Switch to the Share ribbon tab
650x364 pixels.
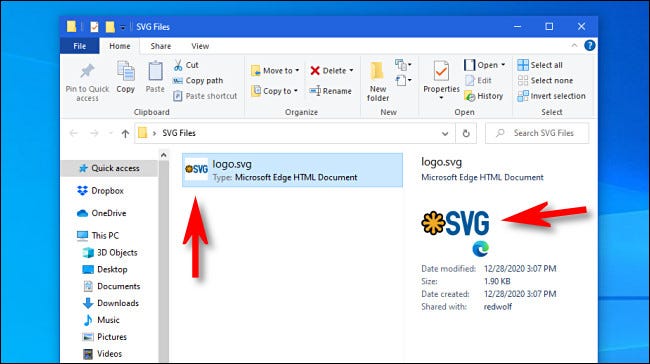pos(161,46)
